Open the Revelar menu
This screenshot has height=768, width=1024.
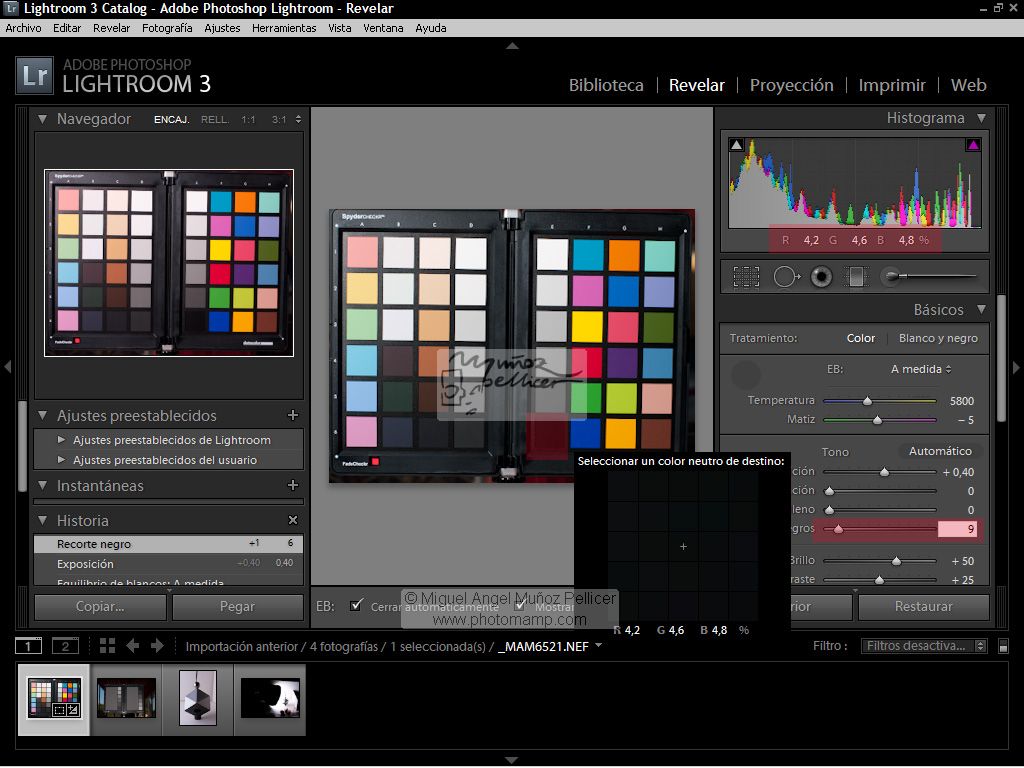pos(111,28)
